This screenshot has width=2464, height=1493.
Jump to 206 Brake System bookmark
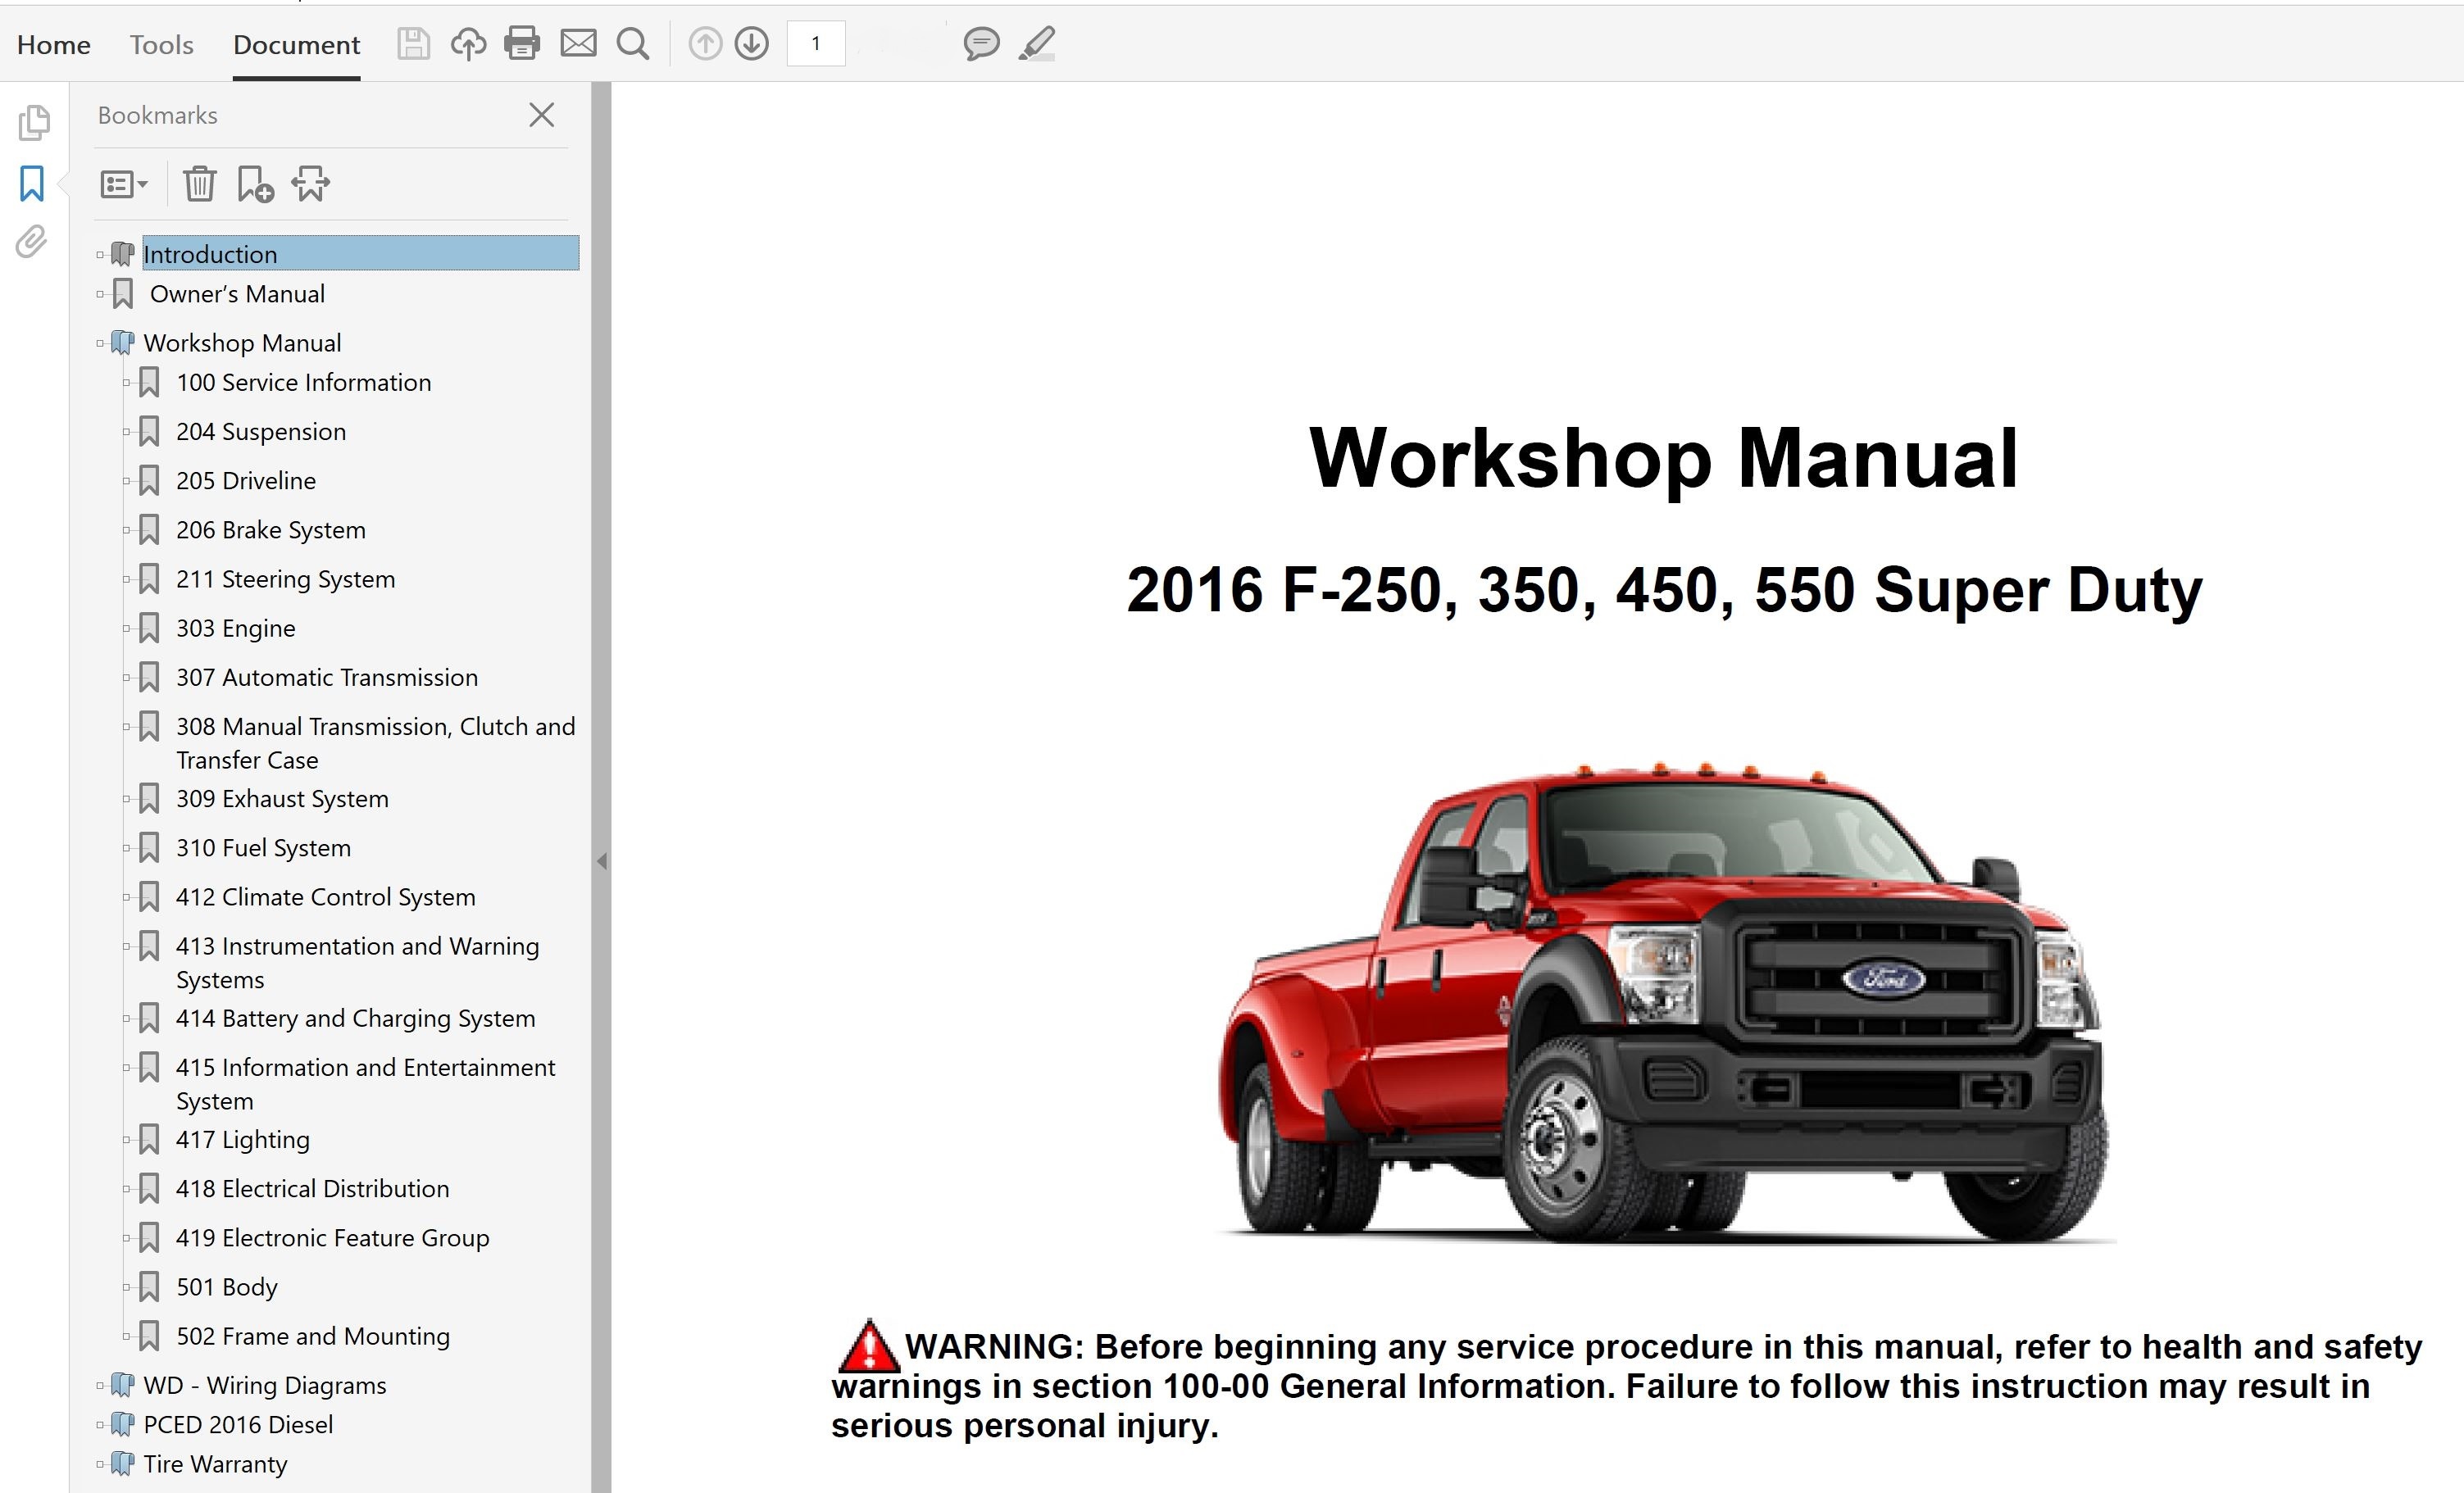(x=271, y=530)
